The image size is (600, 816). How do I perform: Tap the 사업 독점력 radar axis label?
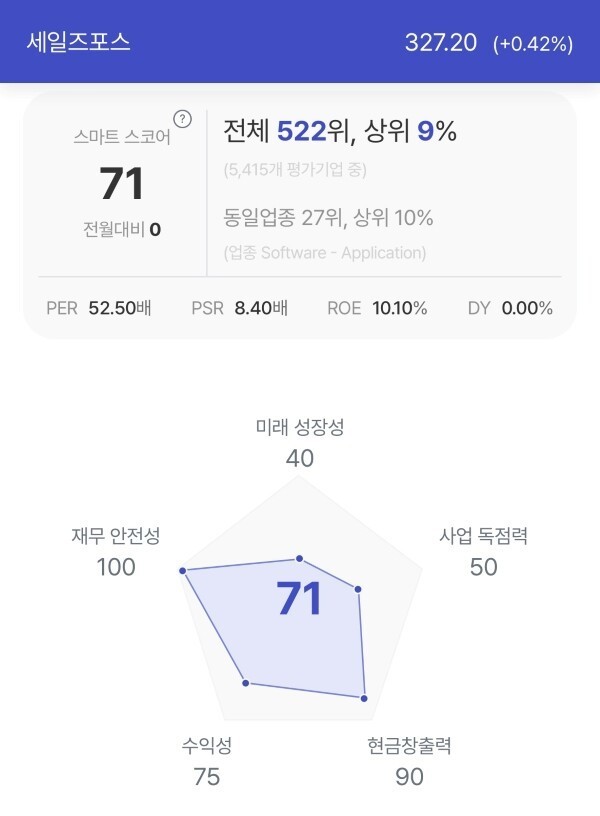pyautogui.click(x=483, y=537)
